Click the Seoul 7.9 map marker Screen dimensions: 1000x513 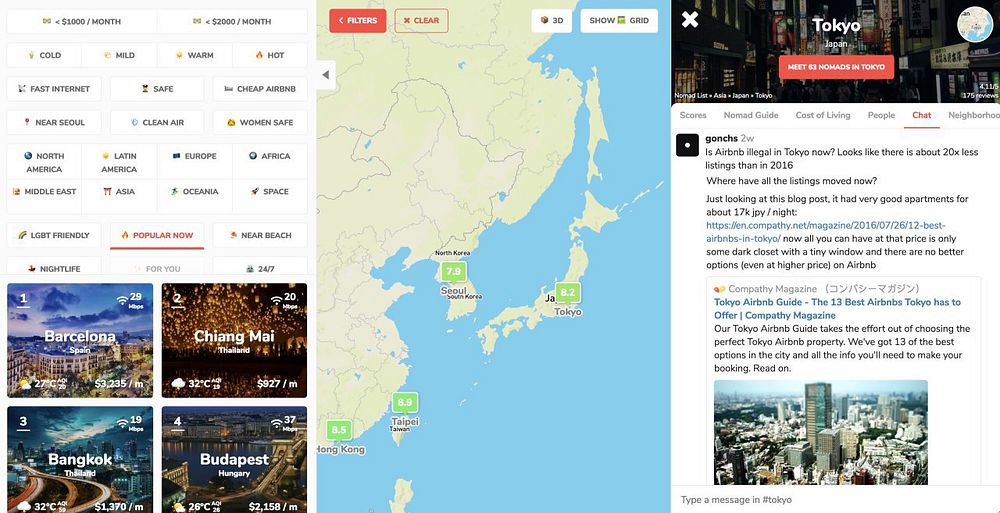pyautogui.click(x=453, y=272)
